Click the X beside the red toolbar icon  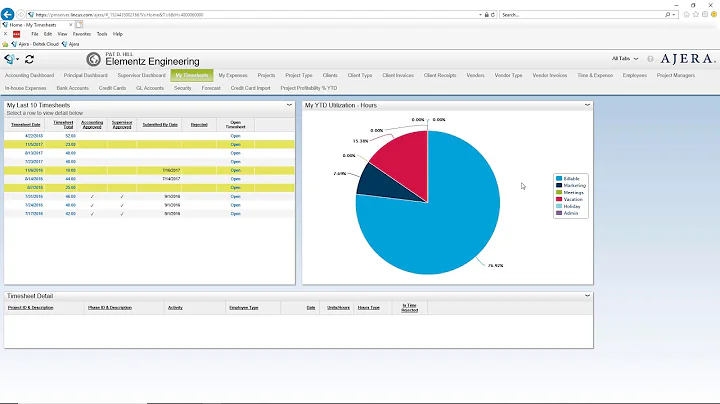pos(6,34)
